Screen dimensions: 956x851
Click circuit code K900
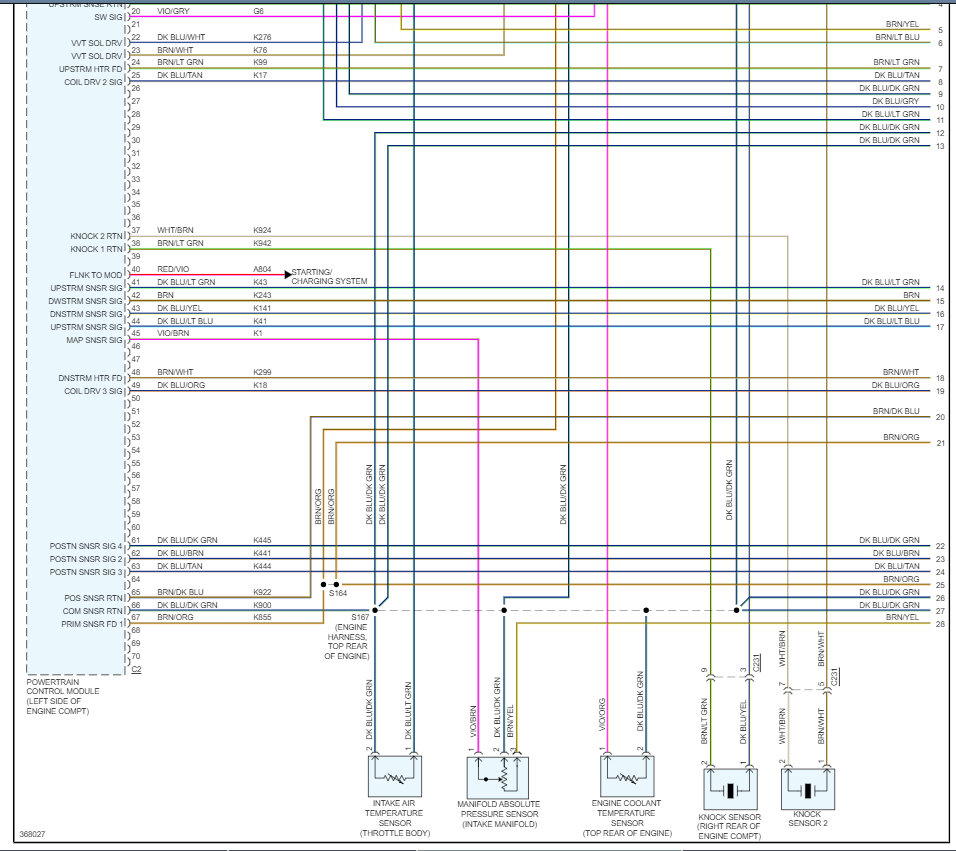[x=262, y=605]
